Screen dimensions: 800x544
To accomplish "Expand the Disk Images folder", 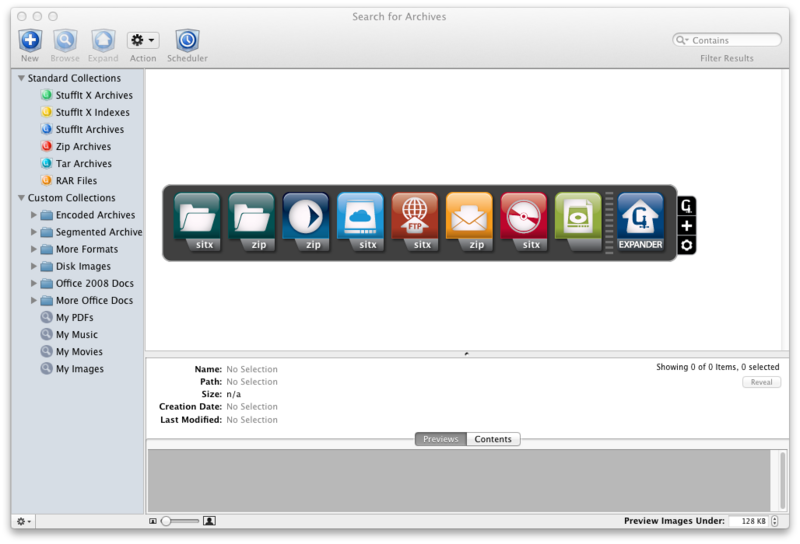I will (34, 266).
